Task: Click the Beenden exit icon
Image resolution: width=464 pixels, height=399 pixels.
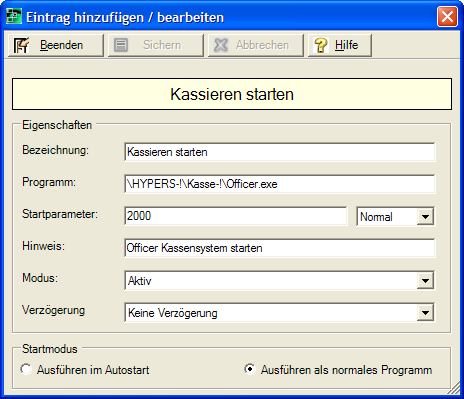Action: point(22,45)
